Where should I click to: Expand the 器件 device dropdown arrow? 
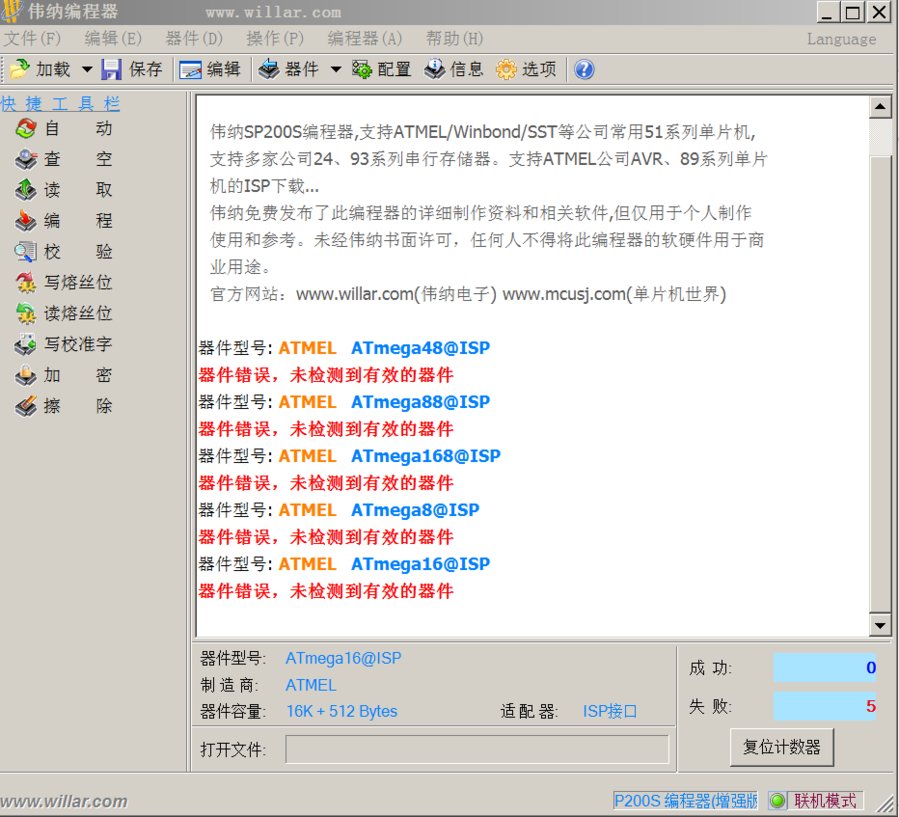335,69
